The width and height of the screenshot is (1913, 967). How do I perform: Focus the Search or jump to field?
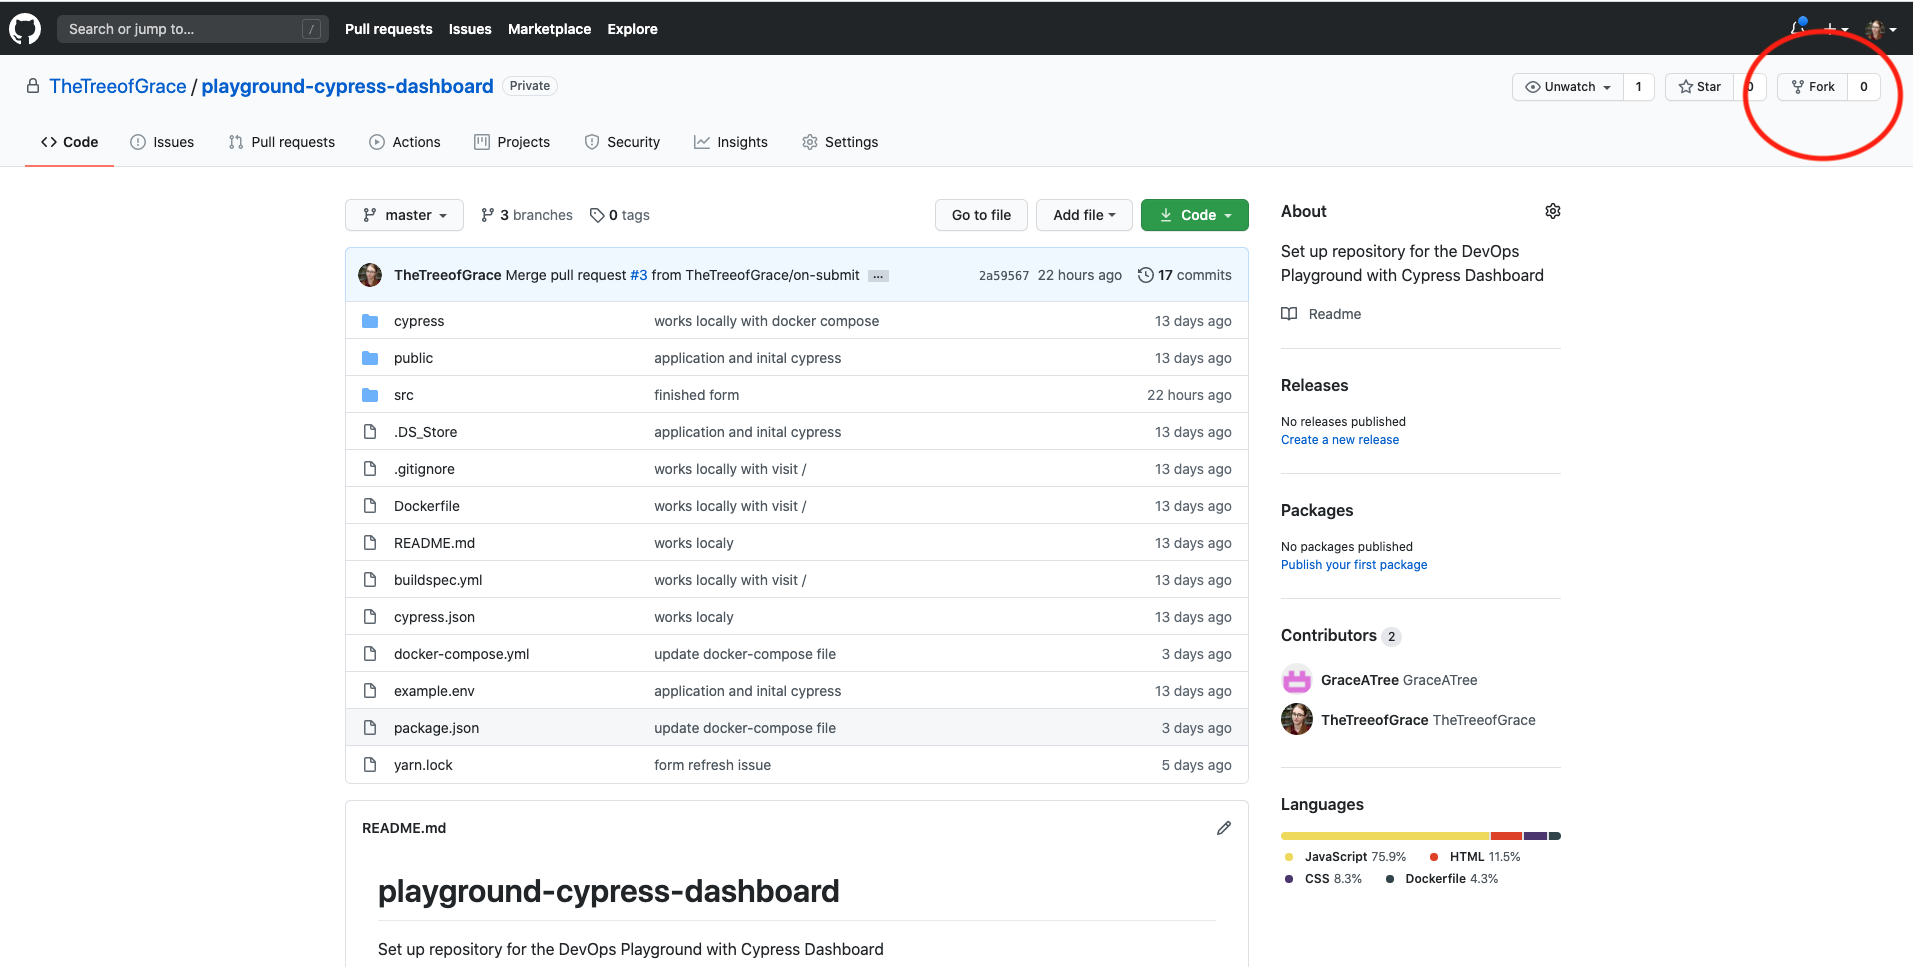pyautogui.click(x=193, y=29)
